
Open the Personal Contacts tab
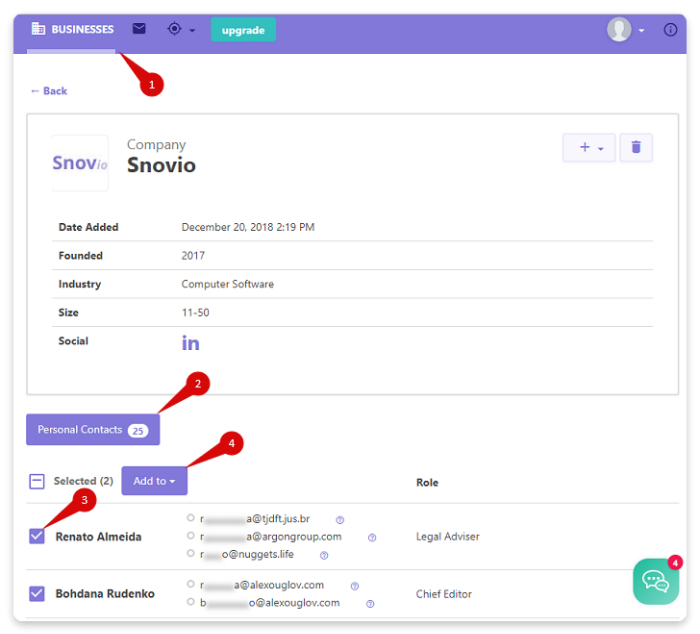tap(93, 430)
